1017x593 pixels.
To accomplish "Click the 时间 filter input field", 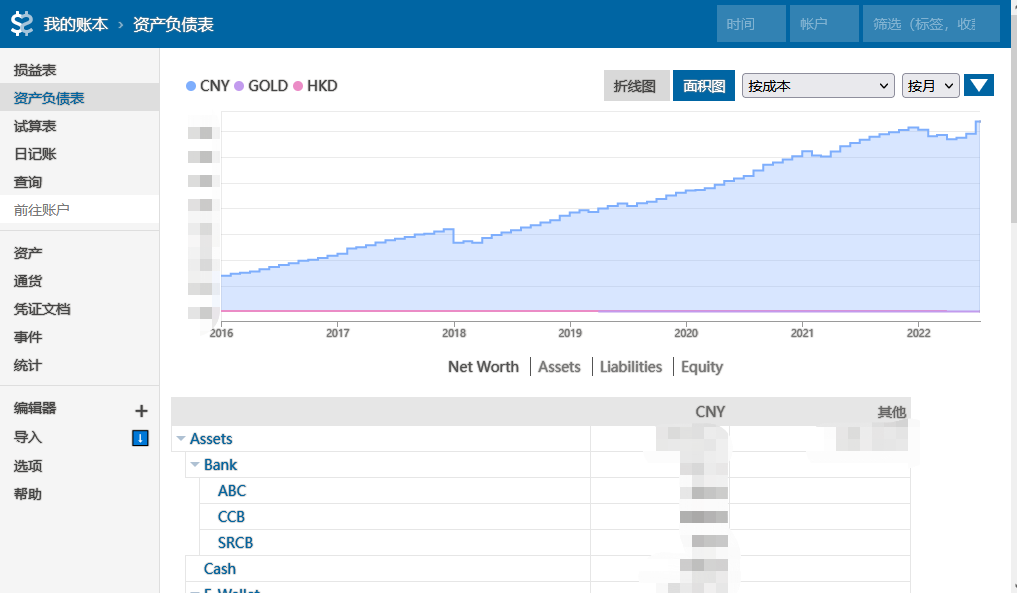I will coord(751,24).
